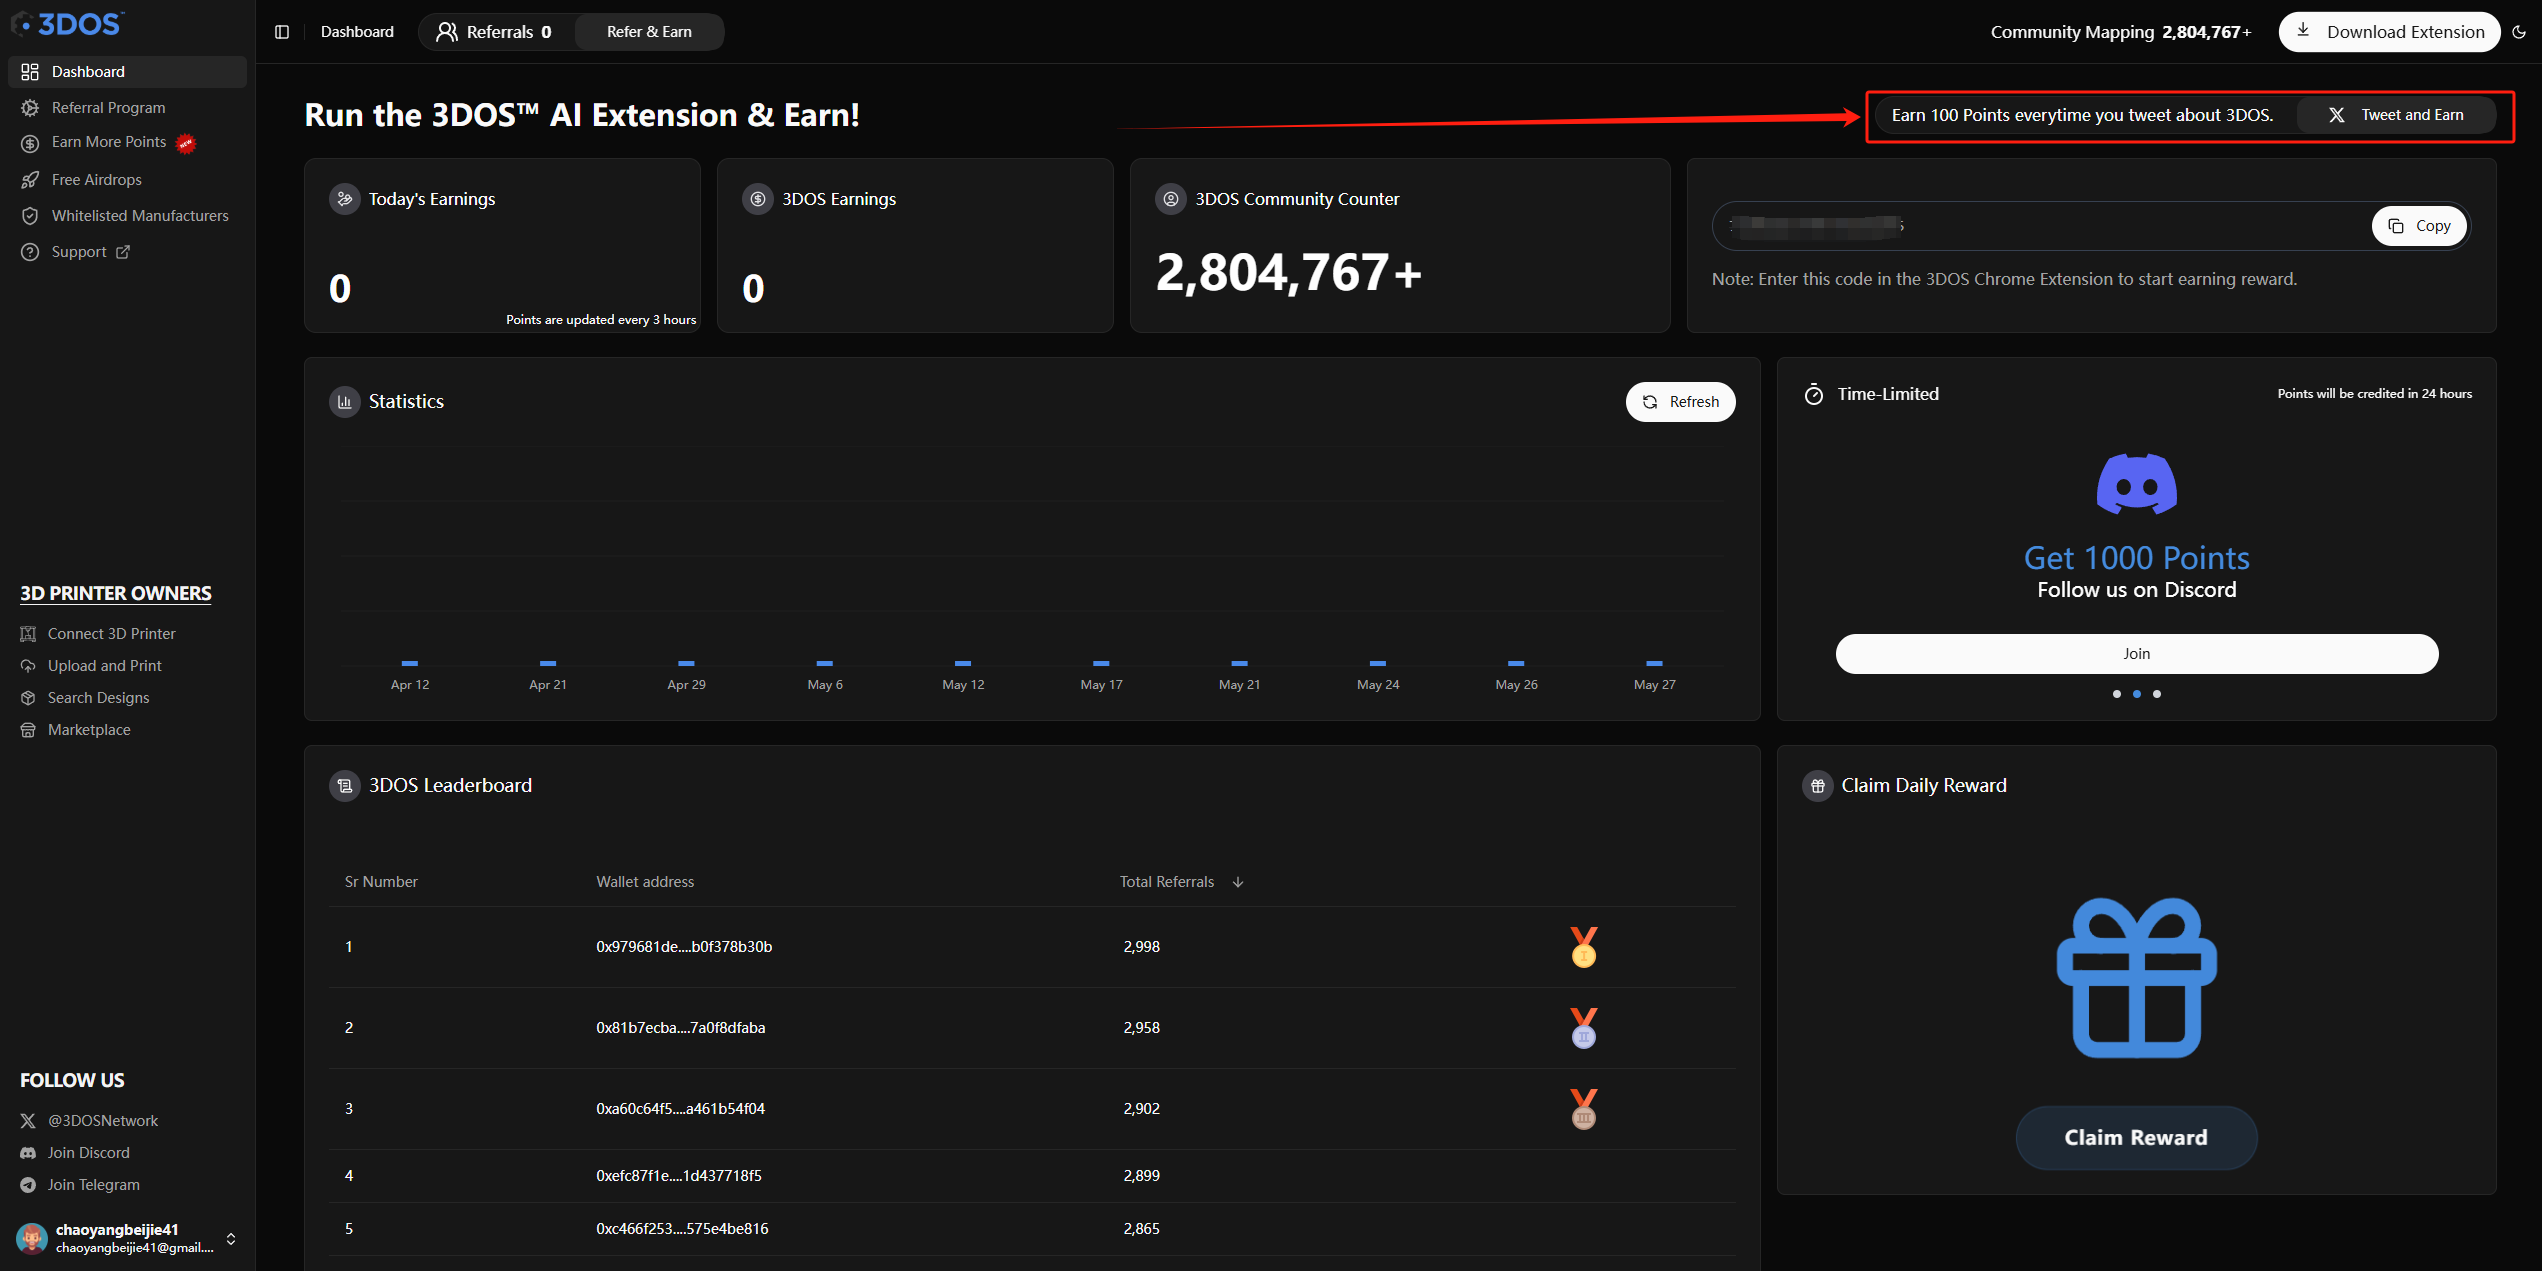2542x1271 pixels.
Task: Copy the extension code
Action: point(2419,226)
